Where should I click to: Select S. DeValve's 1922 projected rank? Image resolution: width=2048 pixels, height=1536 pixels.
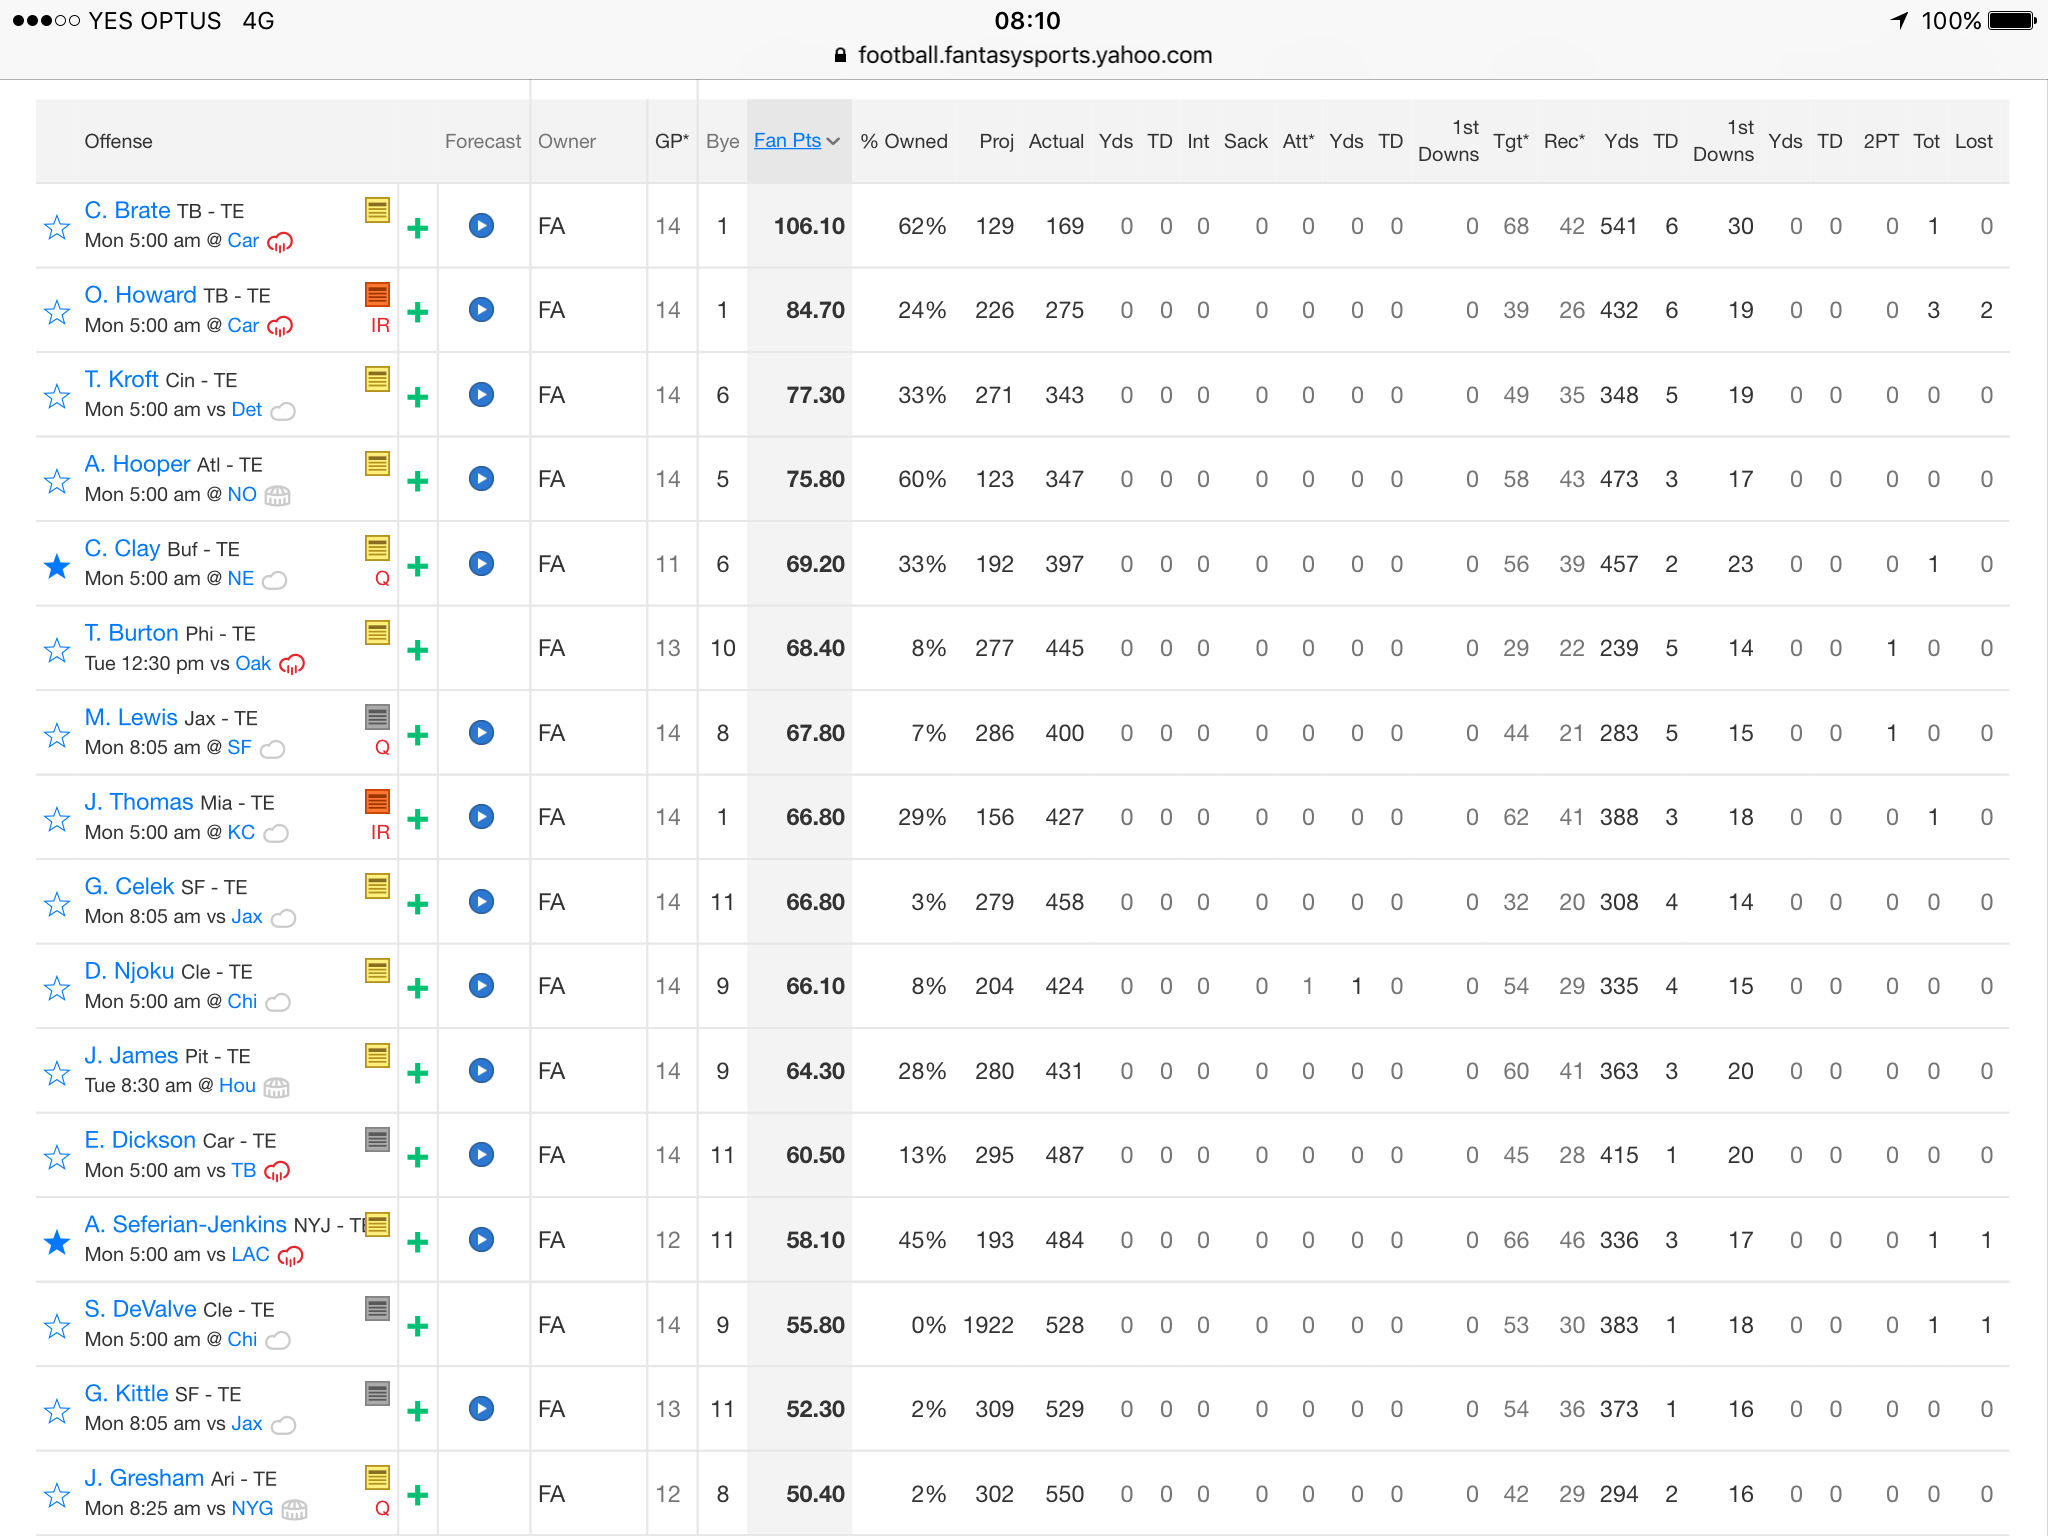[988, 1325]
